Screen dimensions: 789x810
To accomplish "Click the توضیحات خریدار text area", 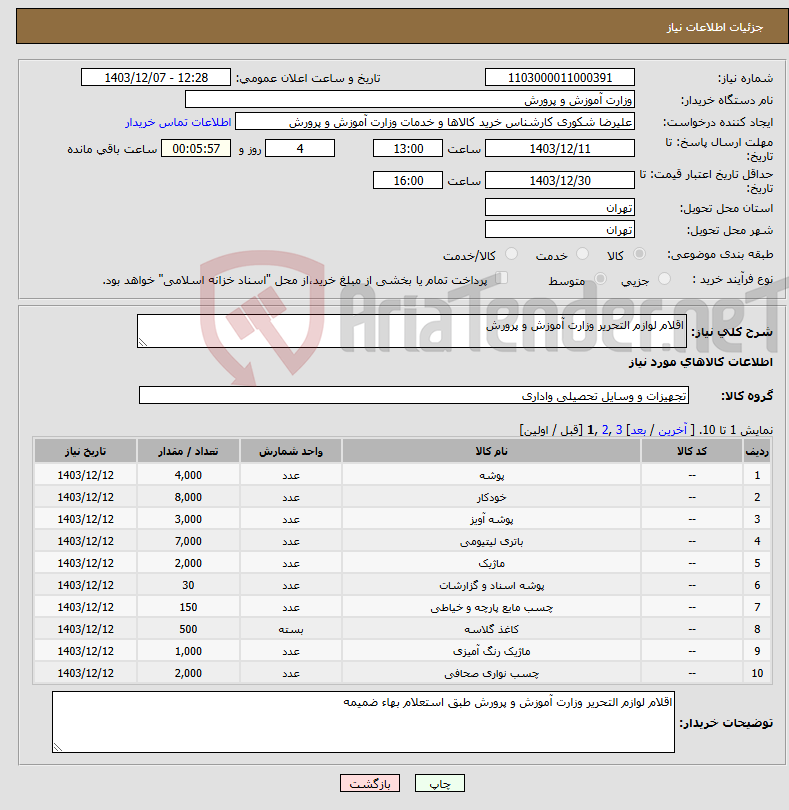I will coord(363,722).
